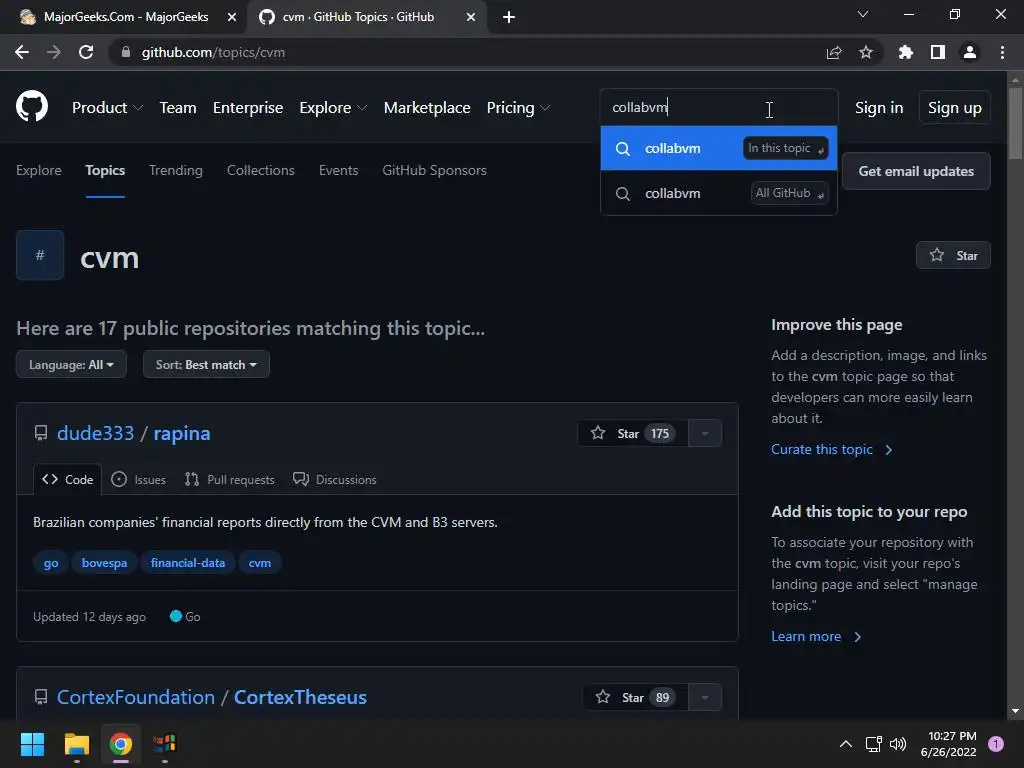Open the Sort: Best match dropdown
This screenshot has height=768, width=1024.
(x=206, y=364)
